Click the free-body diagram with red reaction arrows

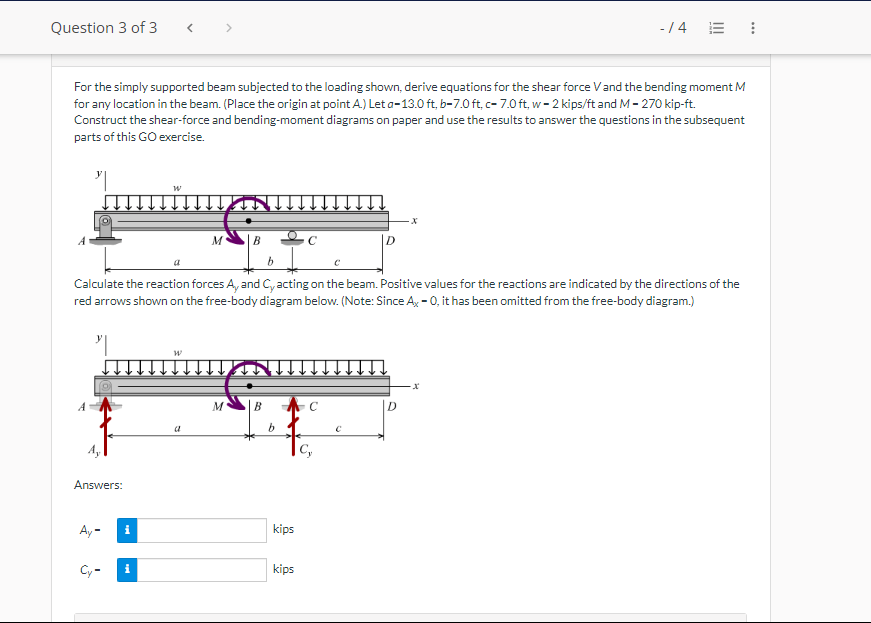[x=240, y=390]
